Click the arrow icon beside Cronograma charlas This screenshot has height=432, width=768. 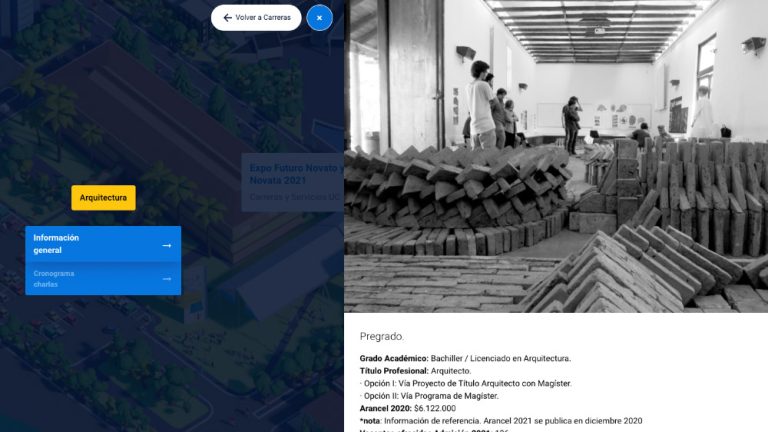click(x=167, y=279)
